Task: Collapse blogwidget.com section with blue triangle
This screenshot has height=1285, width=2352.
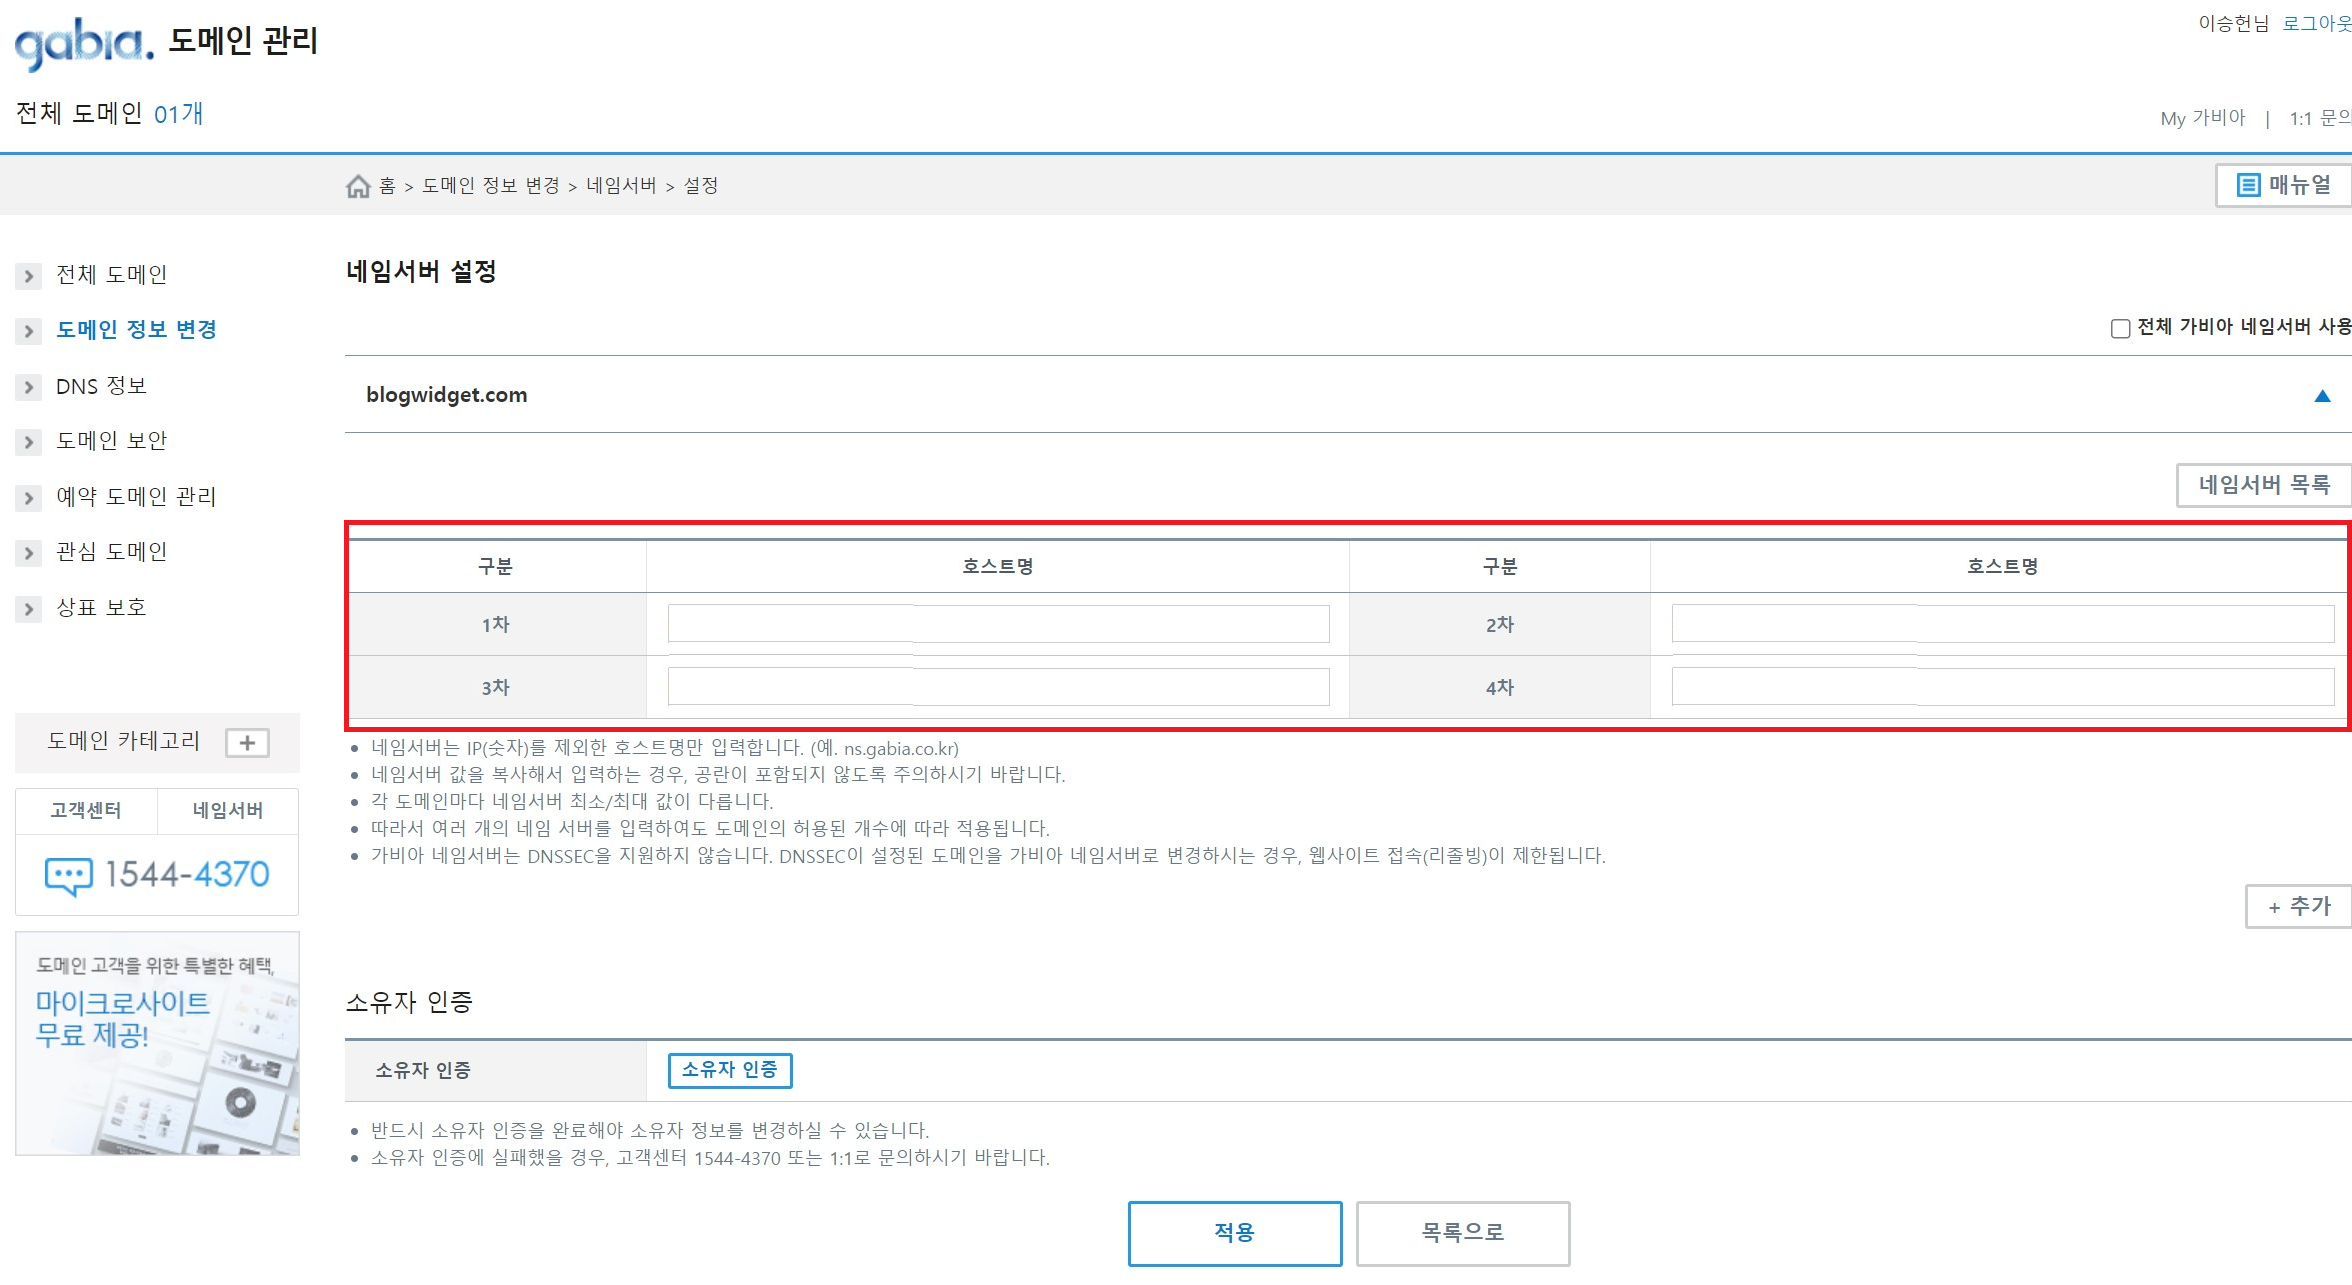Action: point(2322,396)
